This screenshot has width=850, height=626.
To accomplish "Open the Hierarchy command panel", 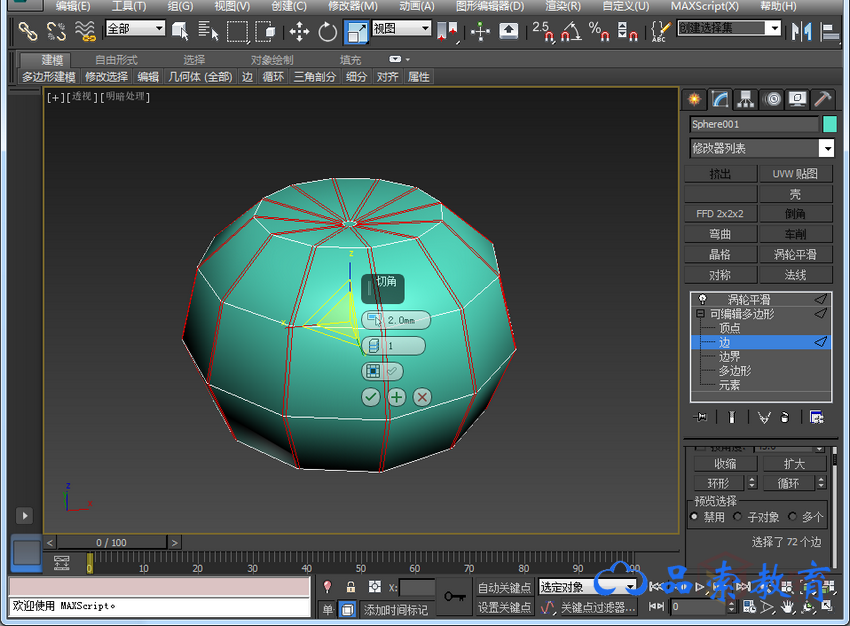I will 745,99.
